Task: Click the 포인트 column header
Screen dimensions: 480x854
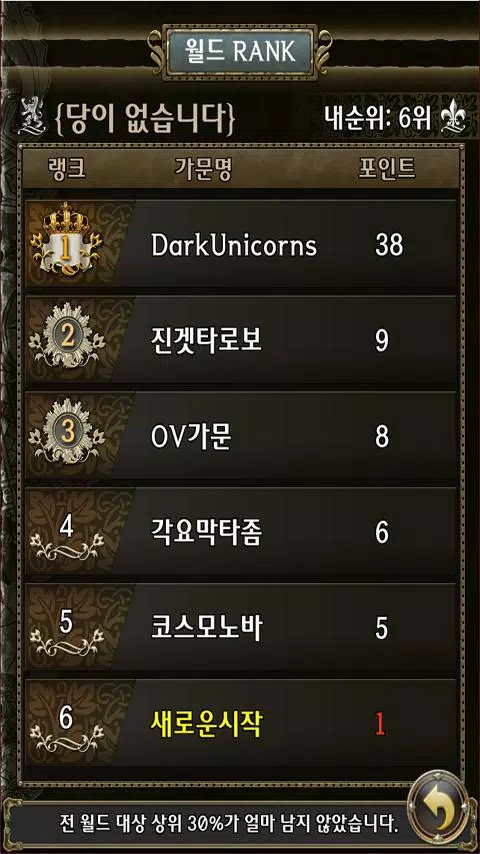Action: [x=387, y=169]
